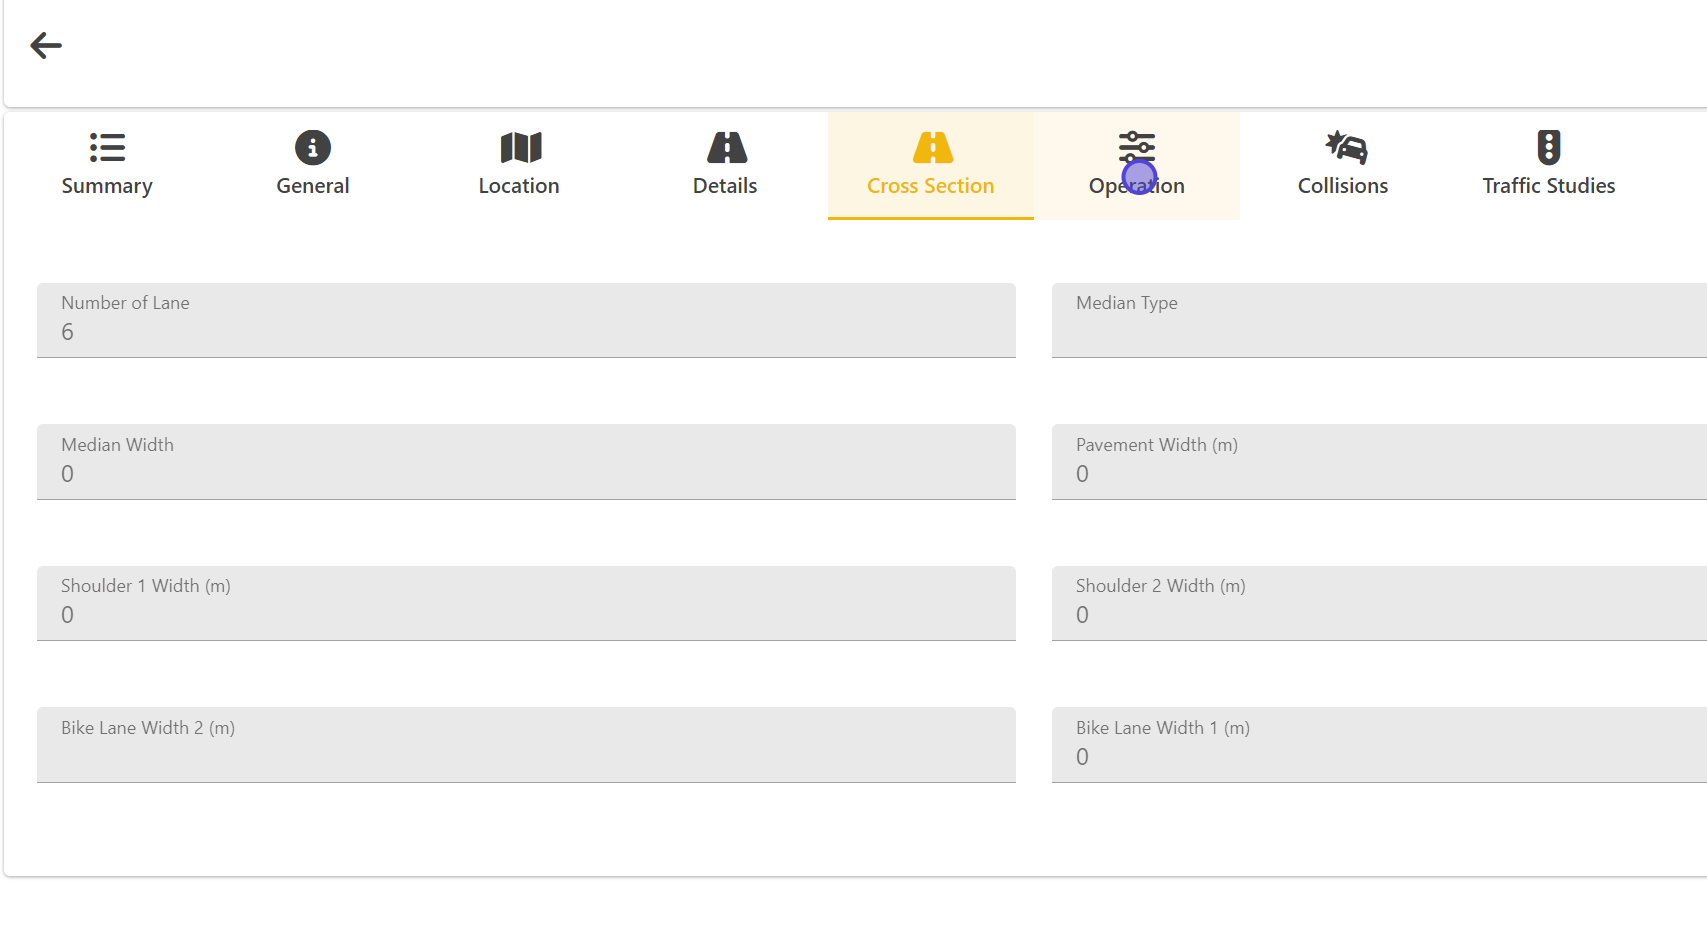Click the Summary list icon

click(107, 147)
